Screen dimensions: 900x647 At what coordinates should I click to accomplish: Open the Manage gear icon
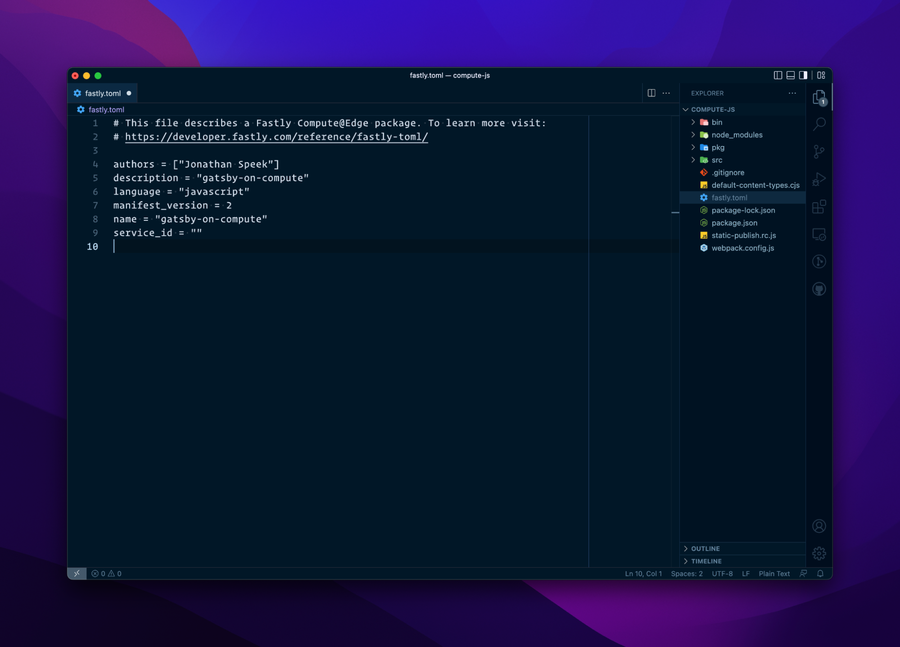819,553
